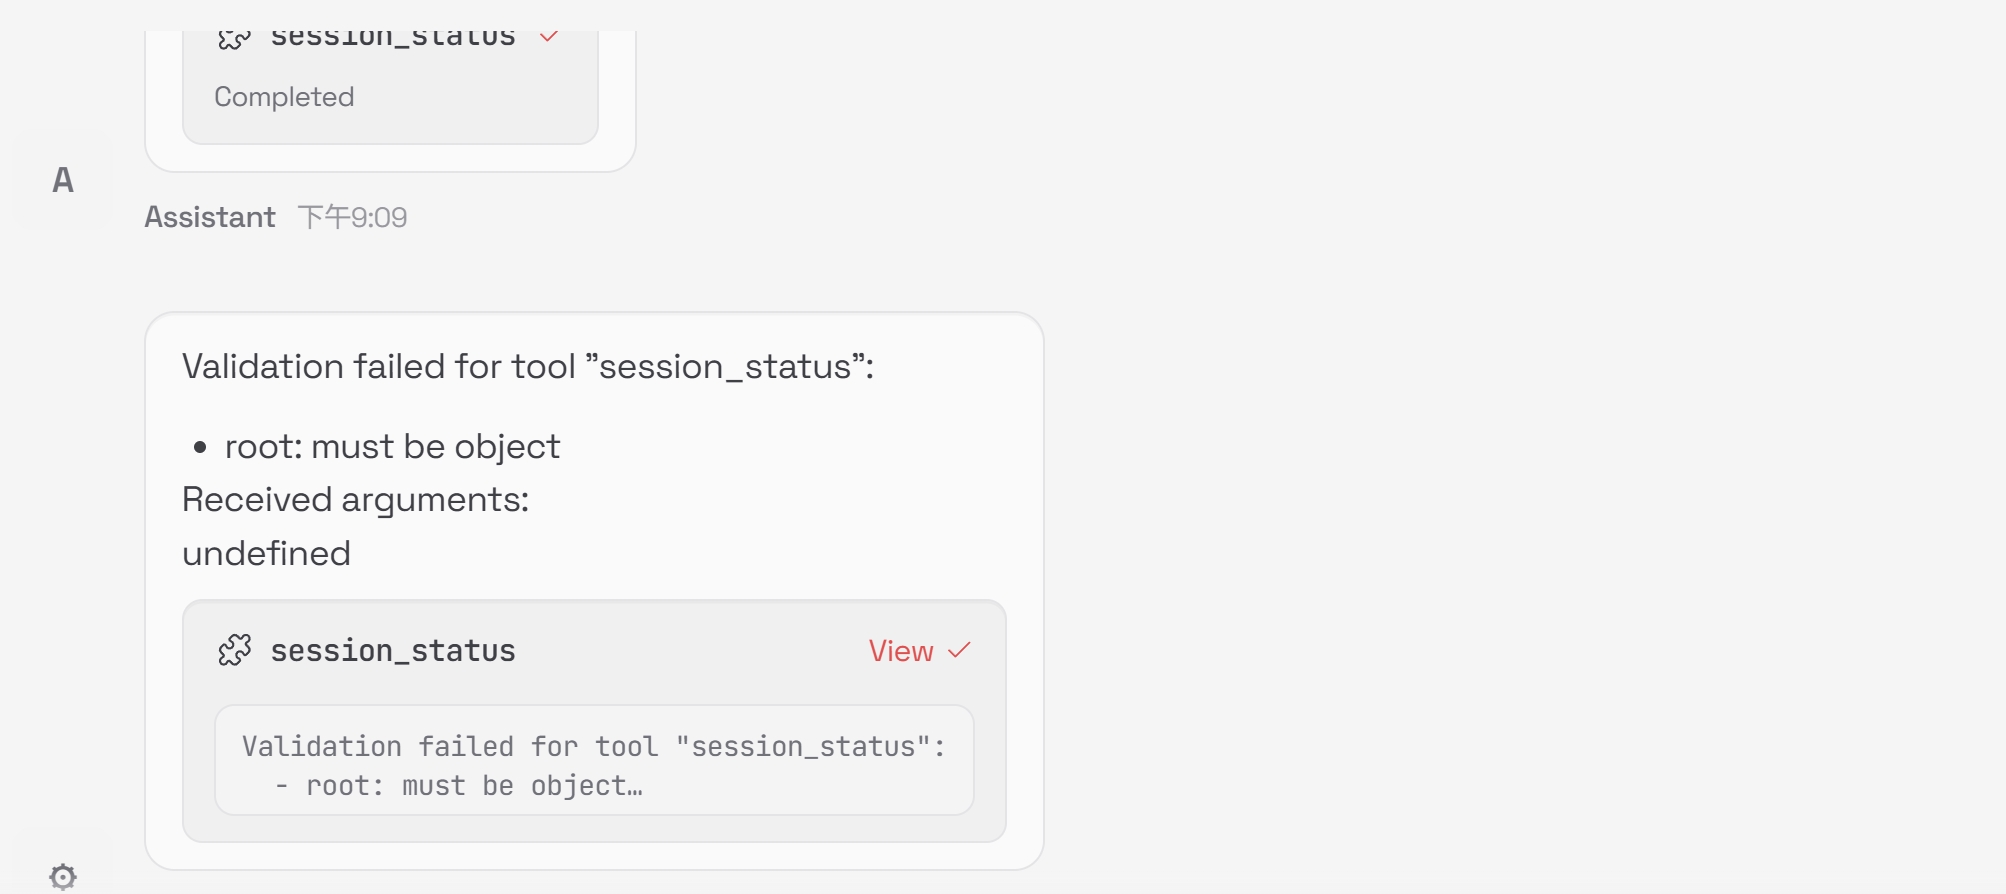Image resolution: width=2006 pixels, height=894 pixels.
Task: Click the red checkmark next to View
Action: click(959, 650)
